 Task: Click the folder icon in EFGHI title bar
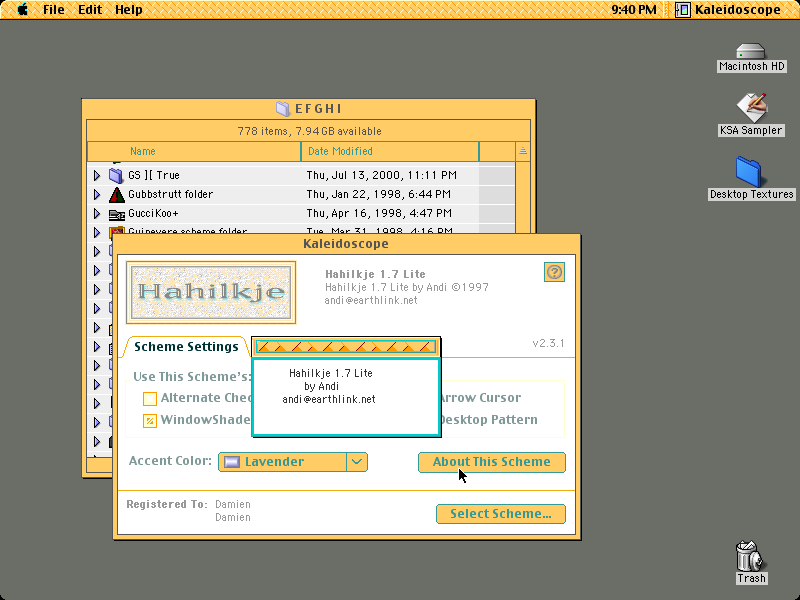pos(283,108)
